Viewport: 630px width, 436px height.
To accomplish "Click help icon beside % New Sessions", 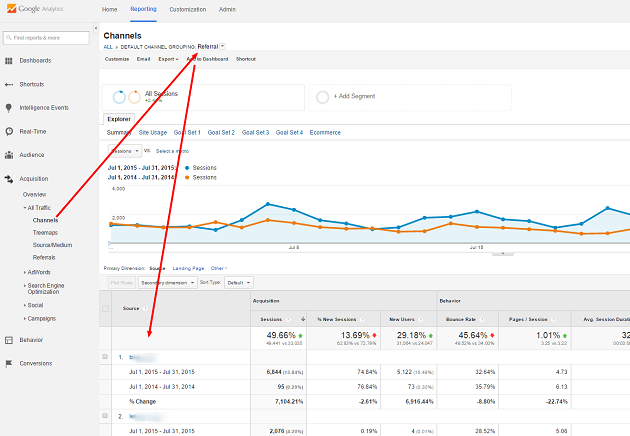I will tap(362, 319).
